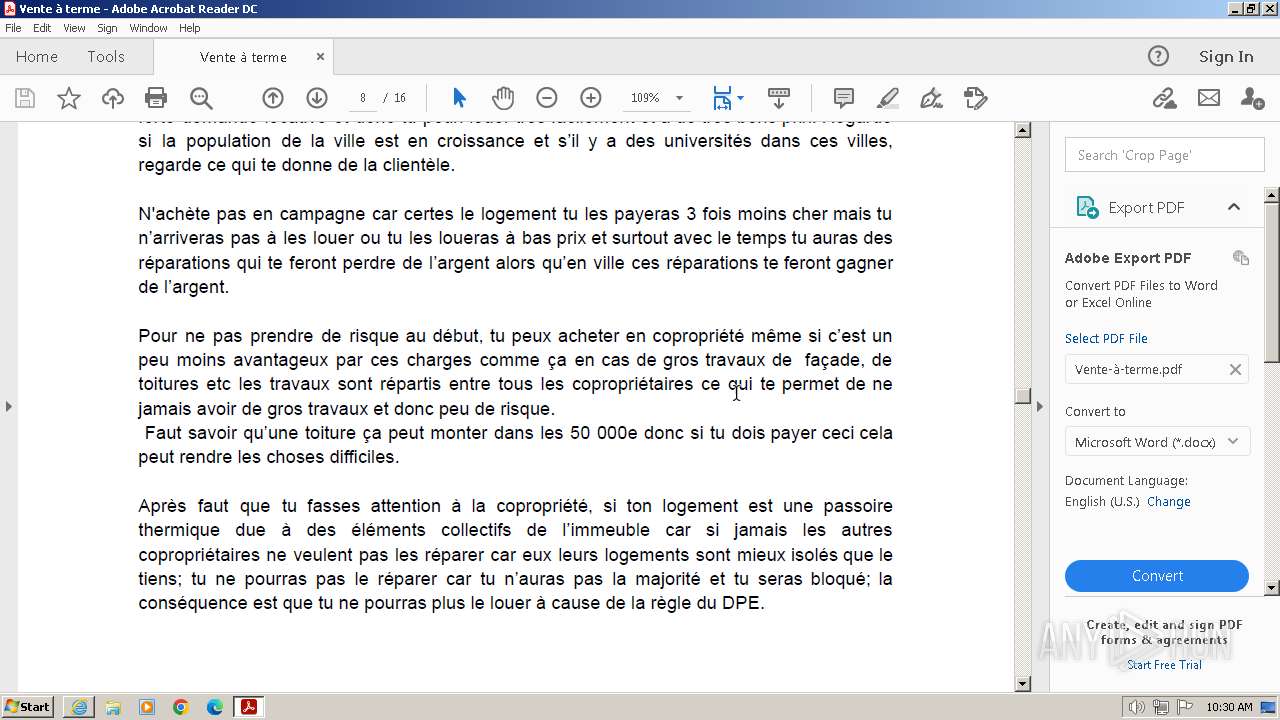Share a link to the file
The width and height of the screenshot is (1280, 720).
coord(1164,98)
